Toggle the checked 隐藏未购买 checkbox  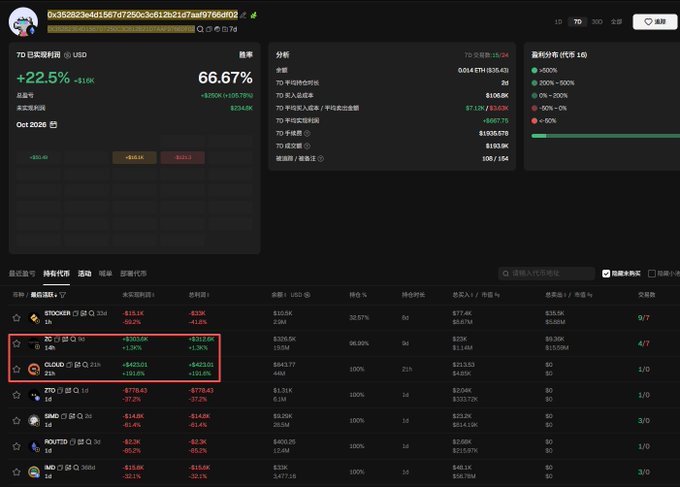(x=606, y=273)
